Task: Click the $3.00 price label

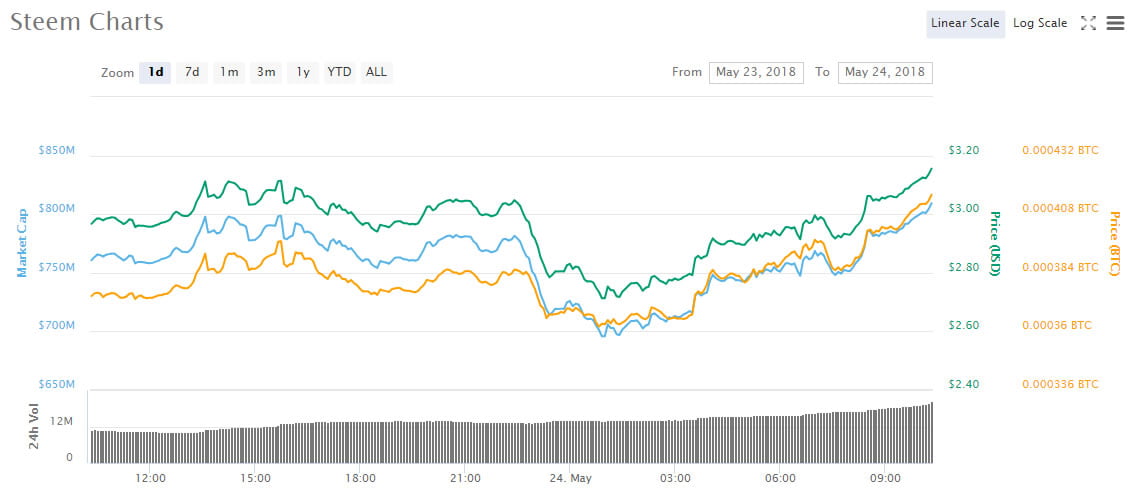Action: [964, 209]
